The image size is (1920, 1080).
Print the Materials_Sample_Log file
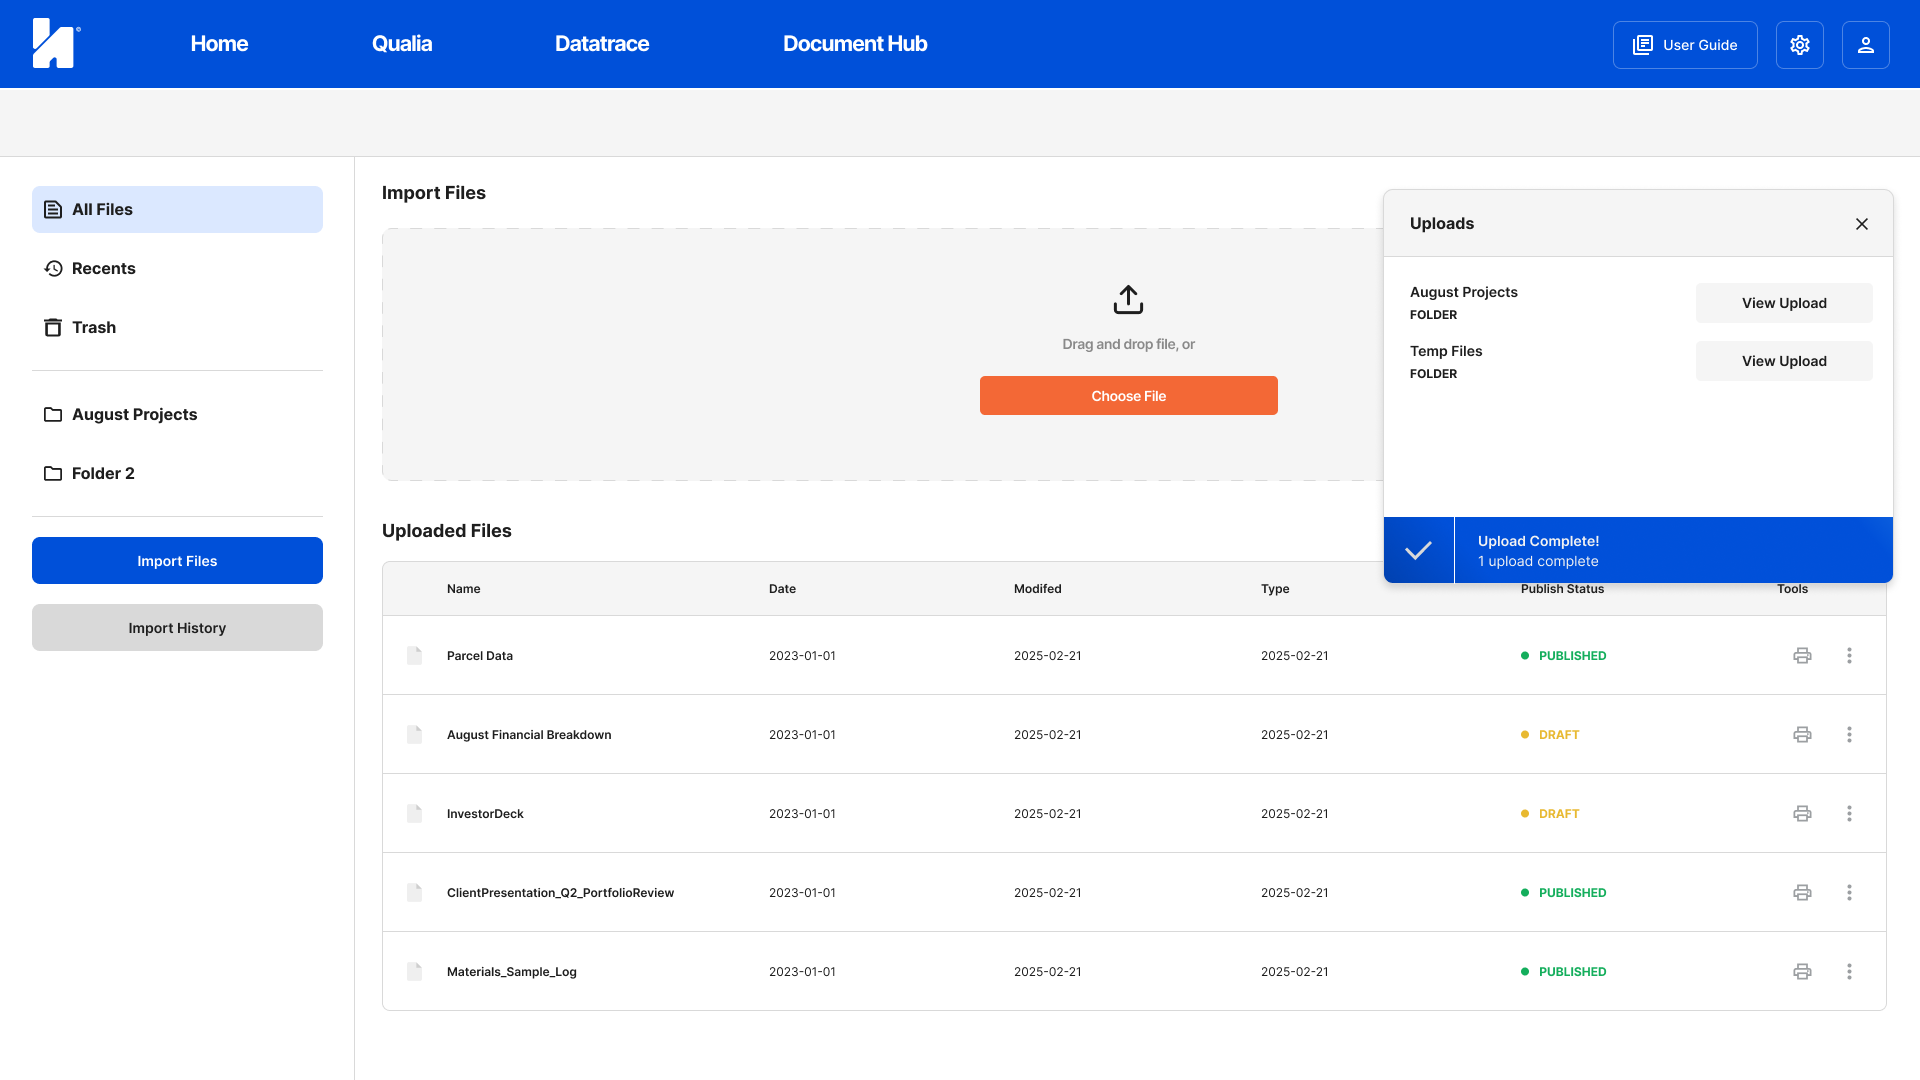coord(1802,972)
